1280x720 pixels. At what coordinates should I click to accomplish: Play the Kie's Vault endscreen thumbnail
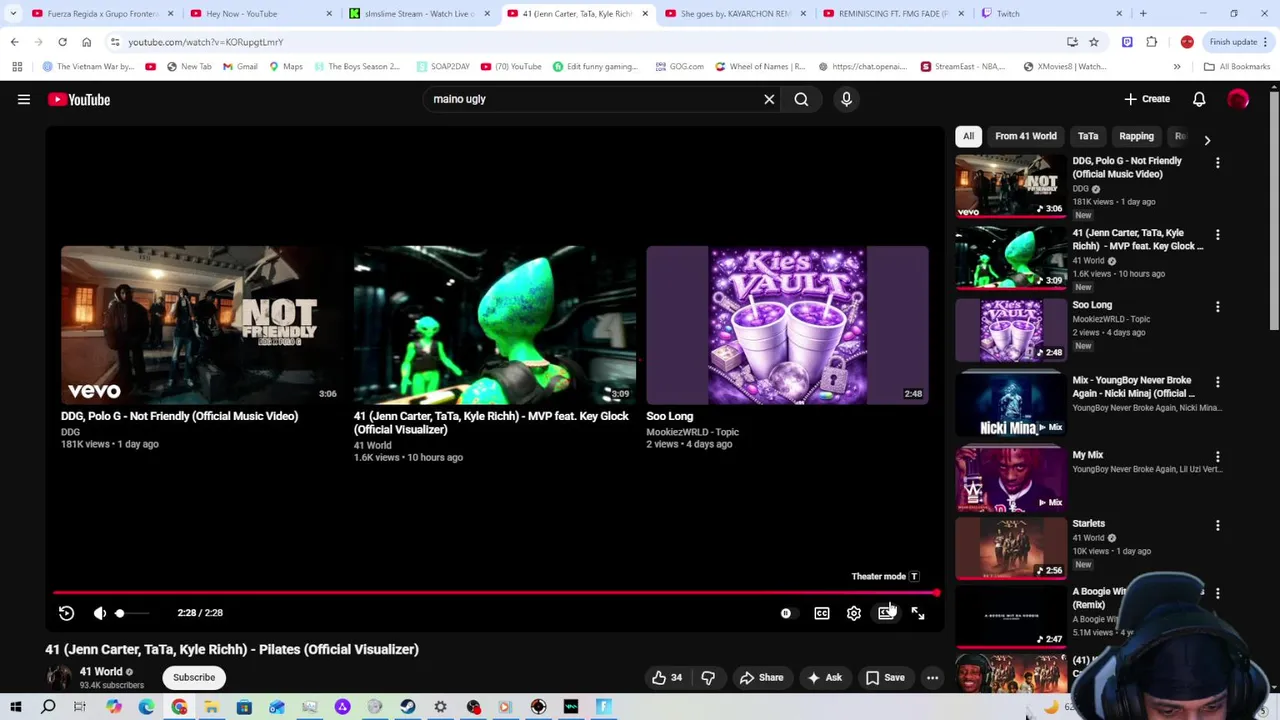coord(787,325)
